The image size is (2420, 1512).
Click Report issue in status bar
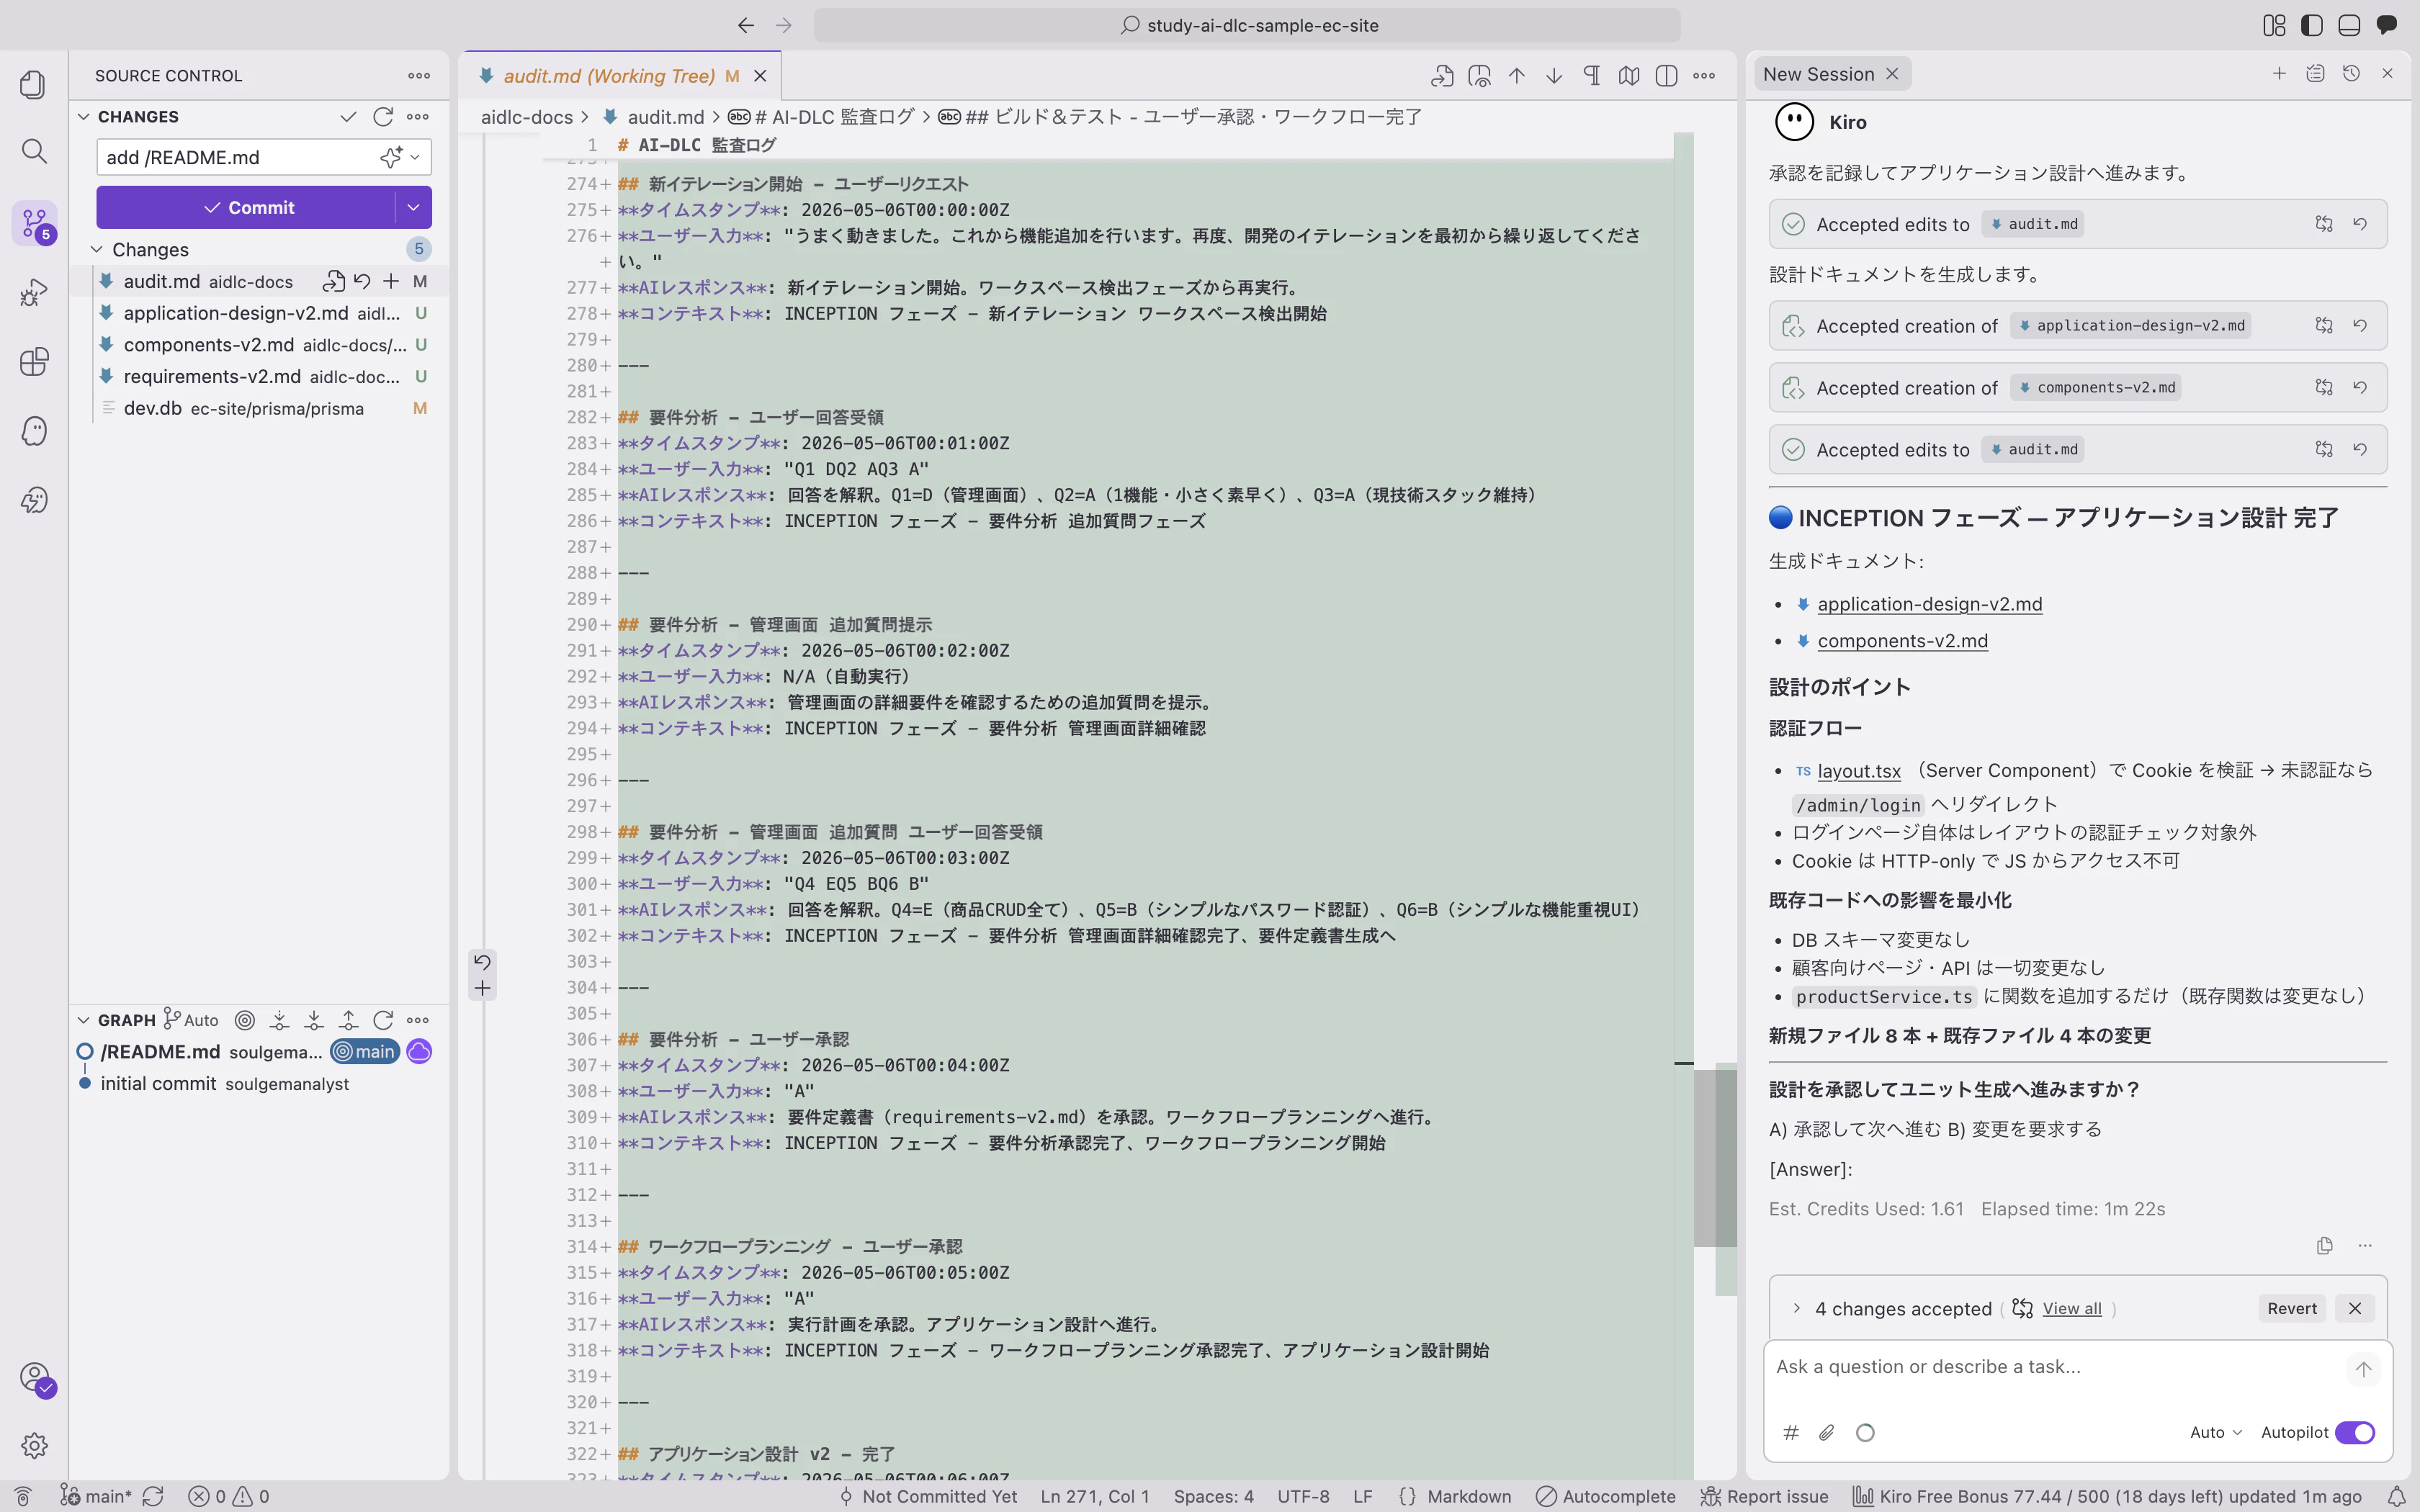click(x=1764, y=1496)
